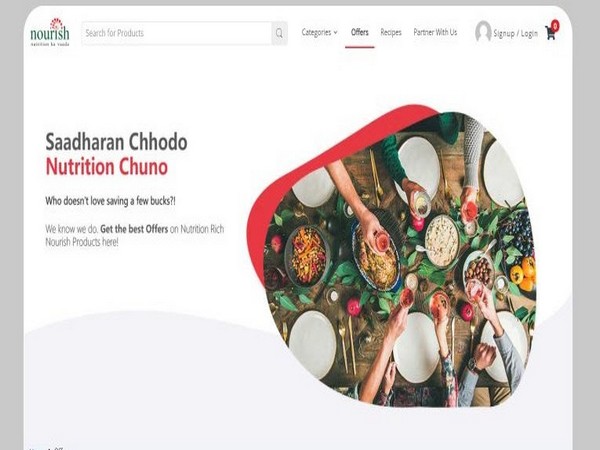This screenshot has height=450, width=600.
Task: Click the chevron next to Categories
Action: pos(336,33)
